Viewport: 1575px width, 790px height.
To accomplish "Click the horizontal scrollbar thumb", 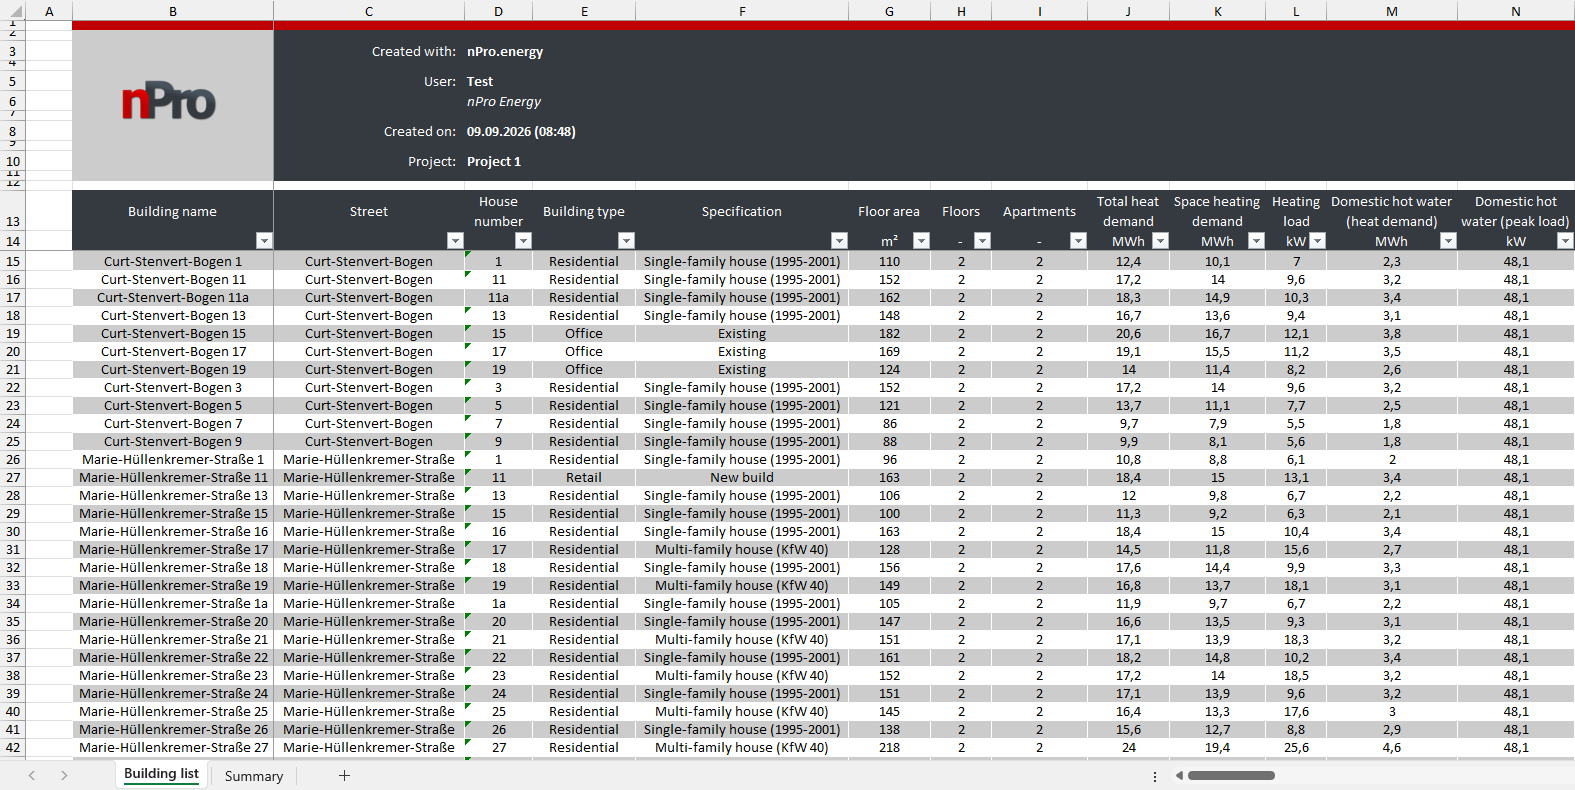I will pyautogui.click(x=1231, y=775).
